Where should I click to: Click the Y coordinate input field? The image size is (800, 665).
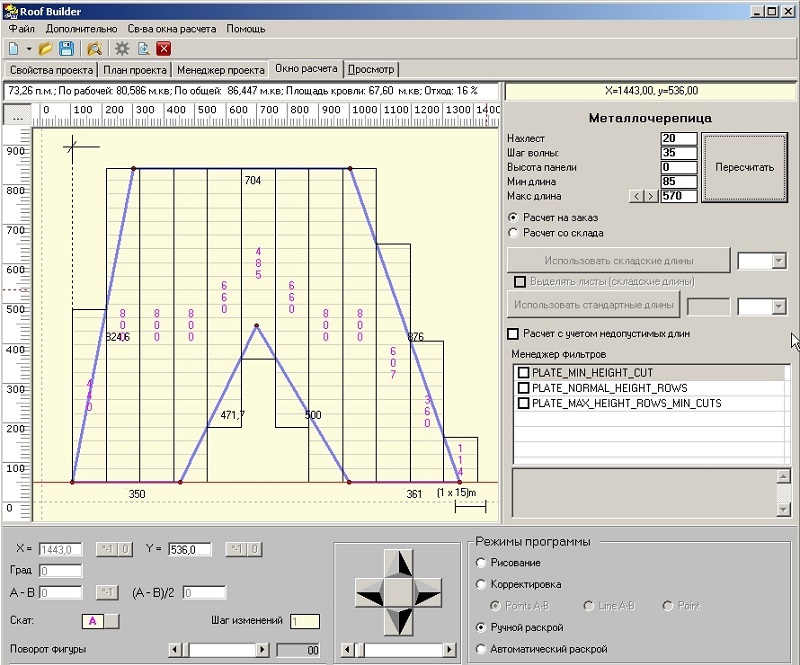coord(189,549)
